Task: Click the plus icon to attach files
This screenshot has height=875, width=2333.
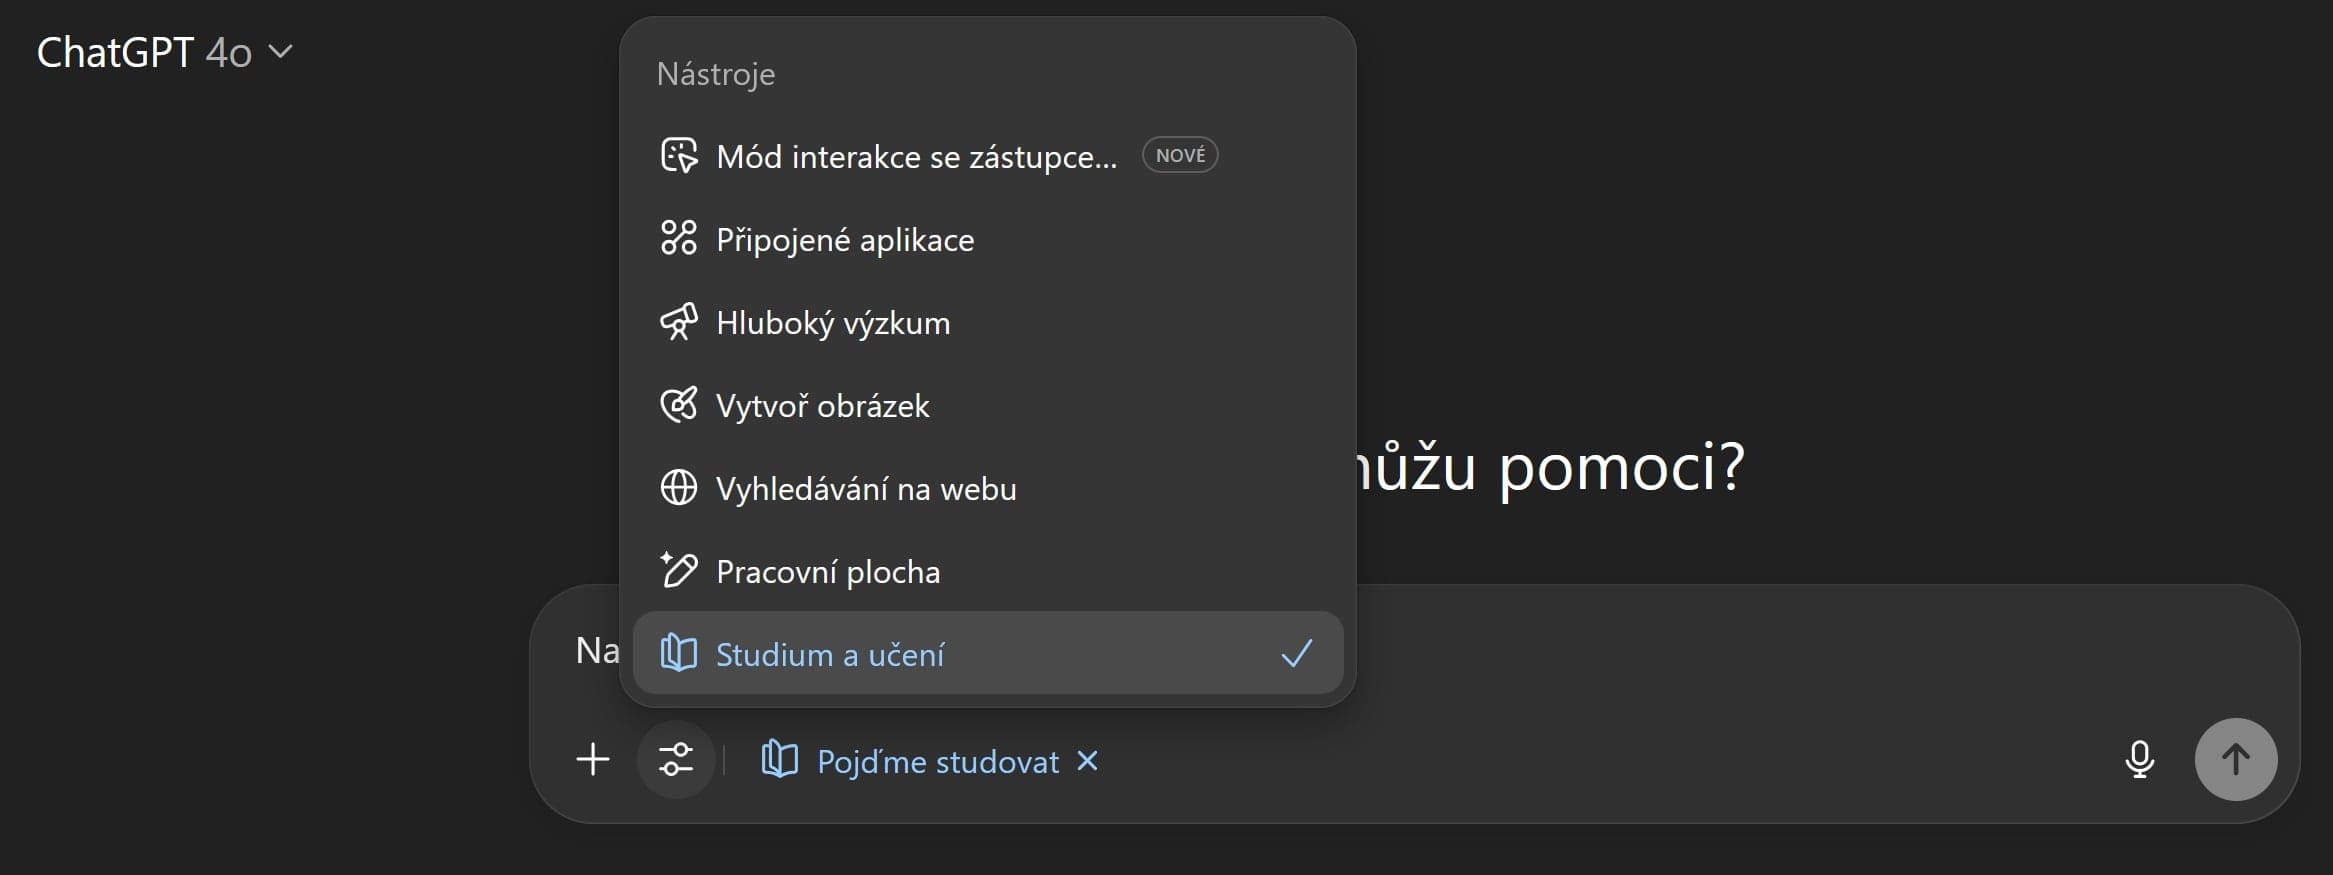Action: [593, 760]
